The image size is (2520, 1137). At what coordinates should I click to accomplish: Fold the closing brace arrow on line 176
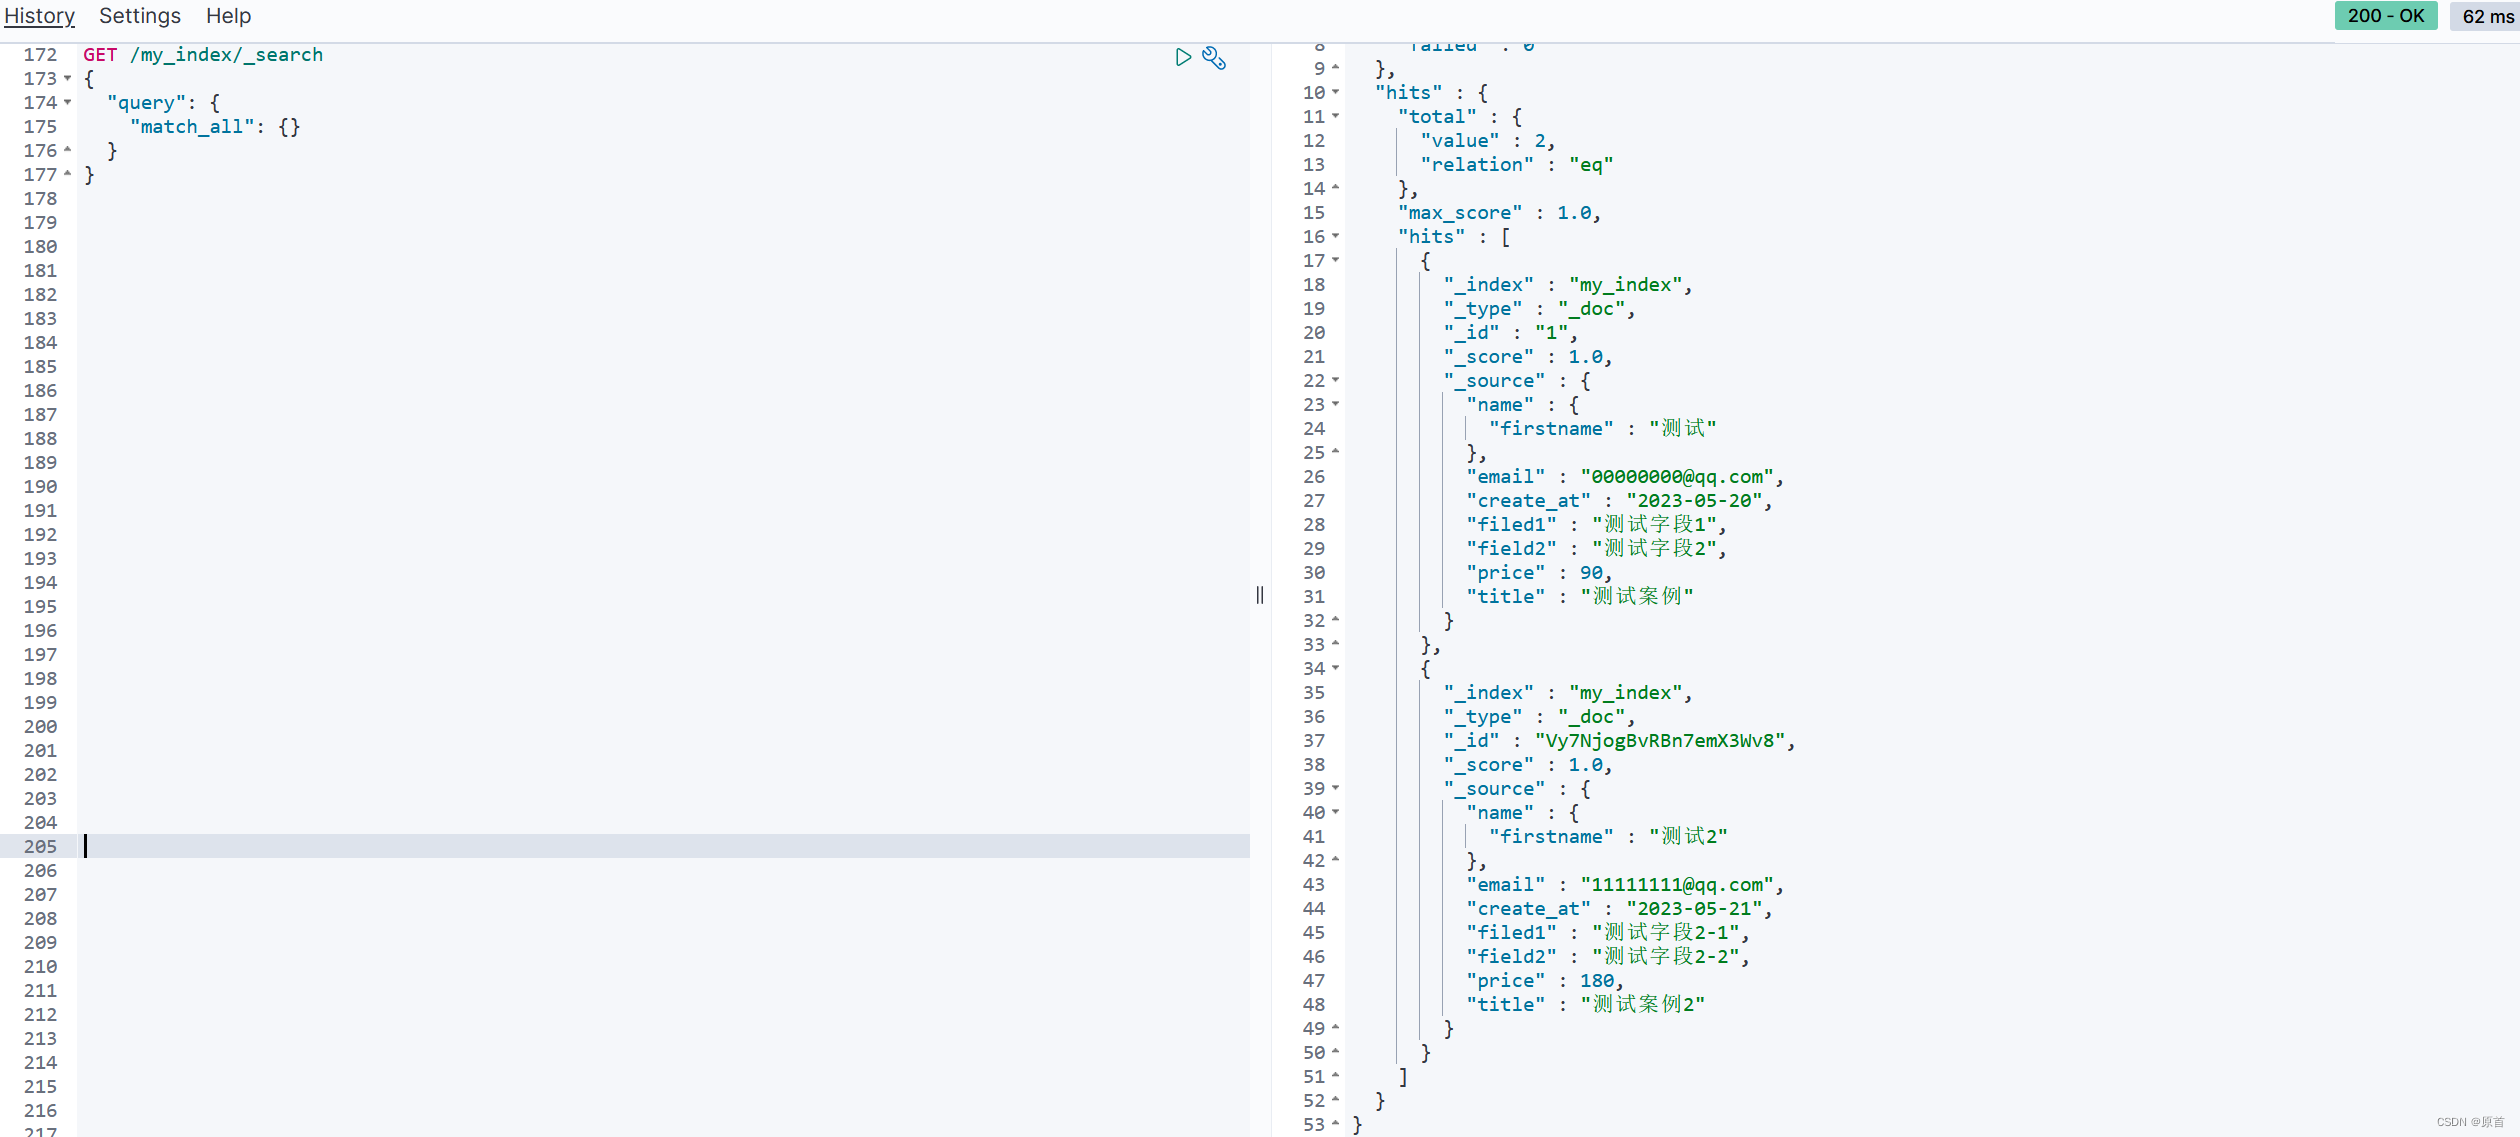[x=68, y=150]
